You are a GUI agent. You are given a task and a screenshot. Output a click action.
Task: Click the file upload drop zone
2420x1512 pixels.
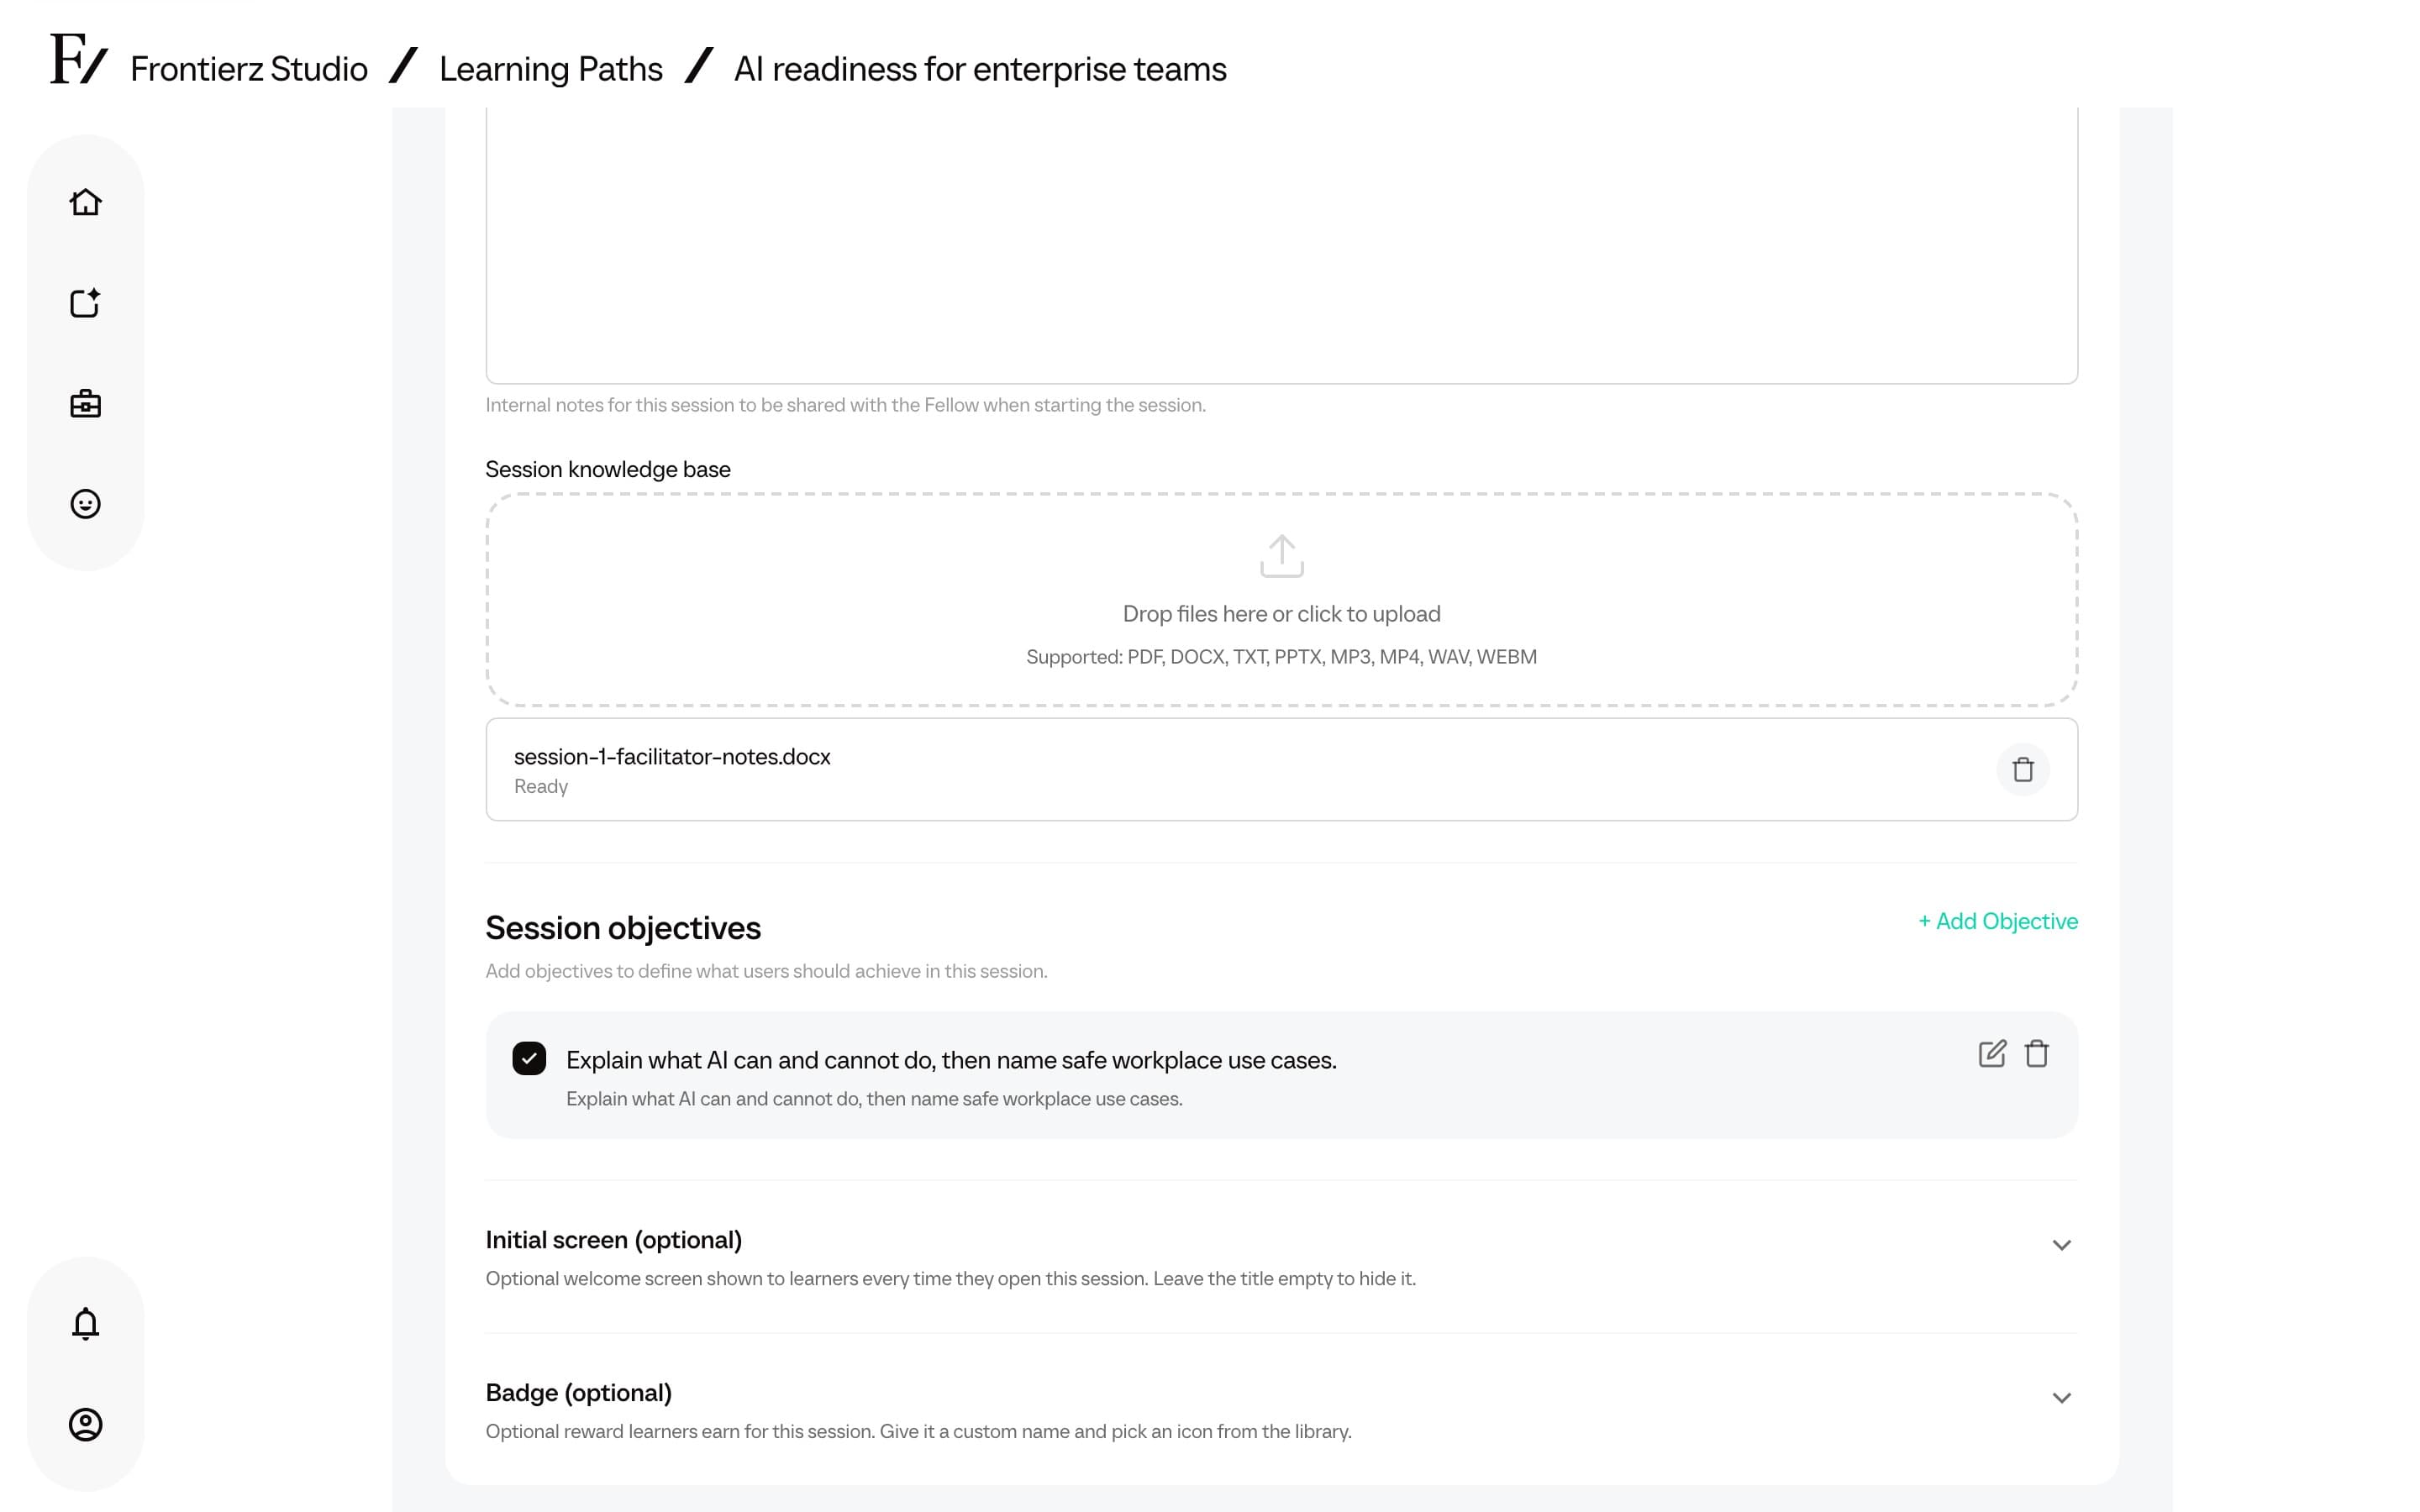click(x=1281, y=600)
